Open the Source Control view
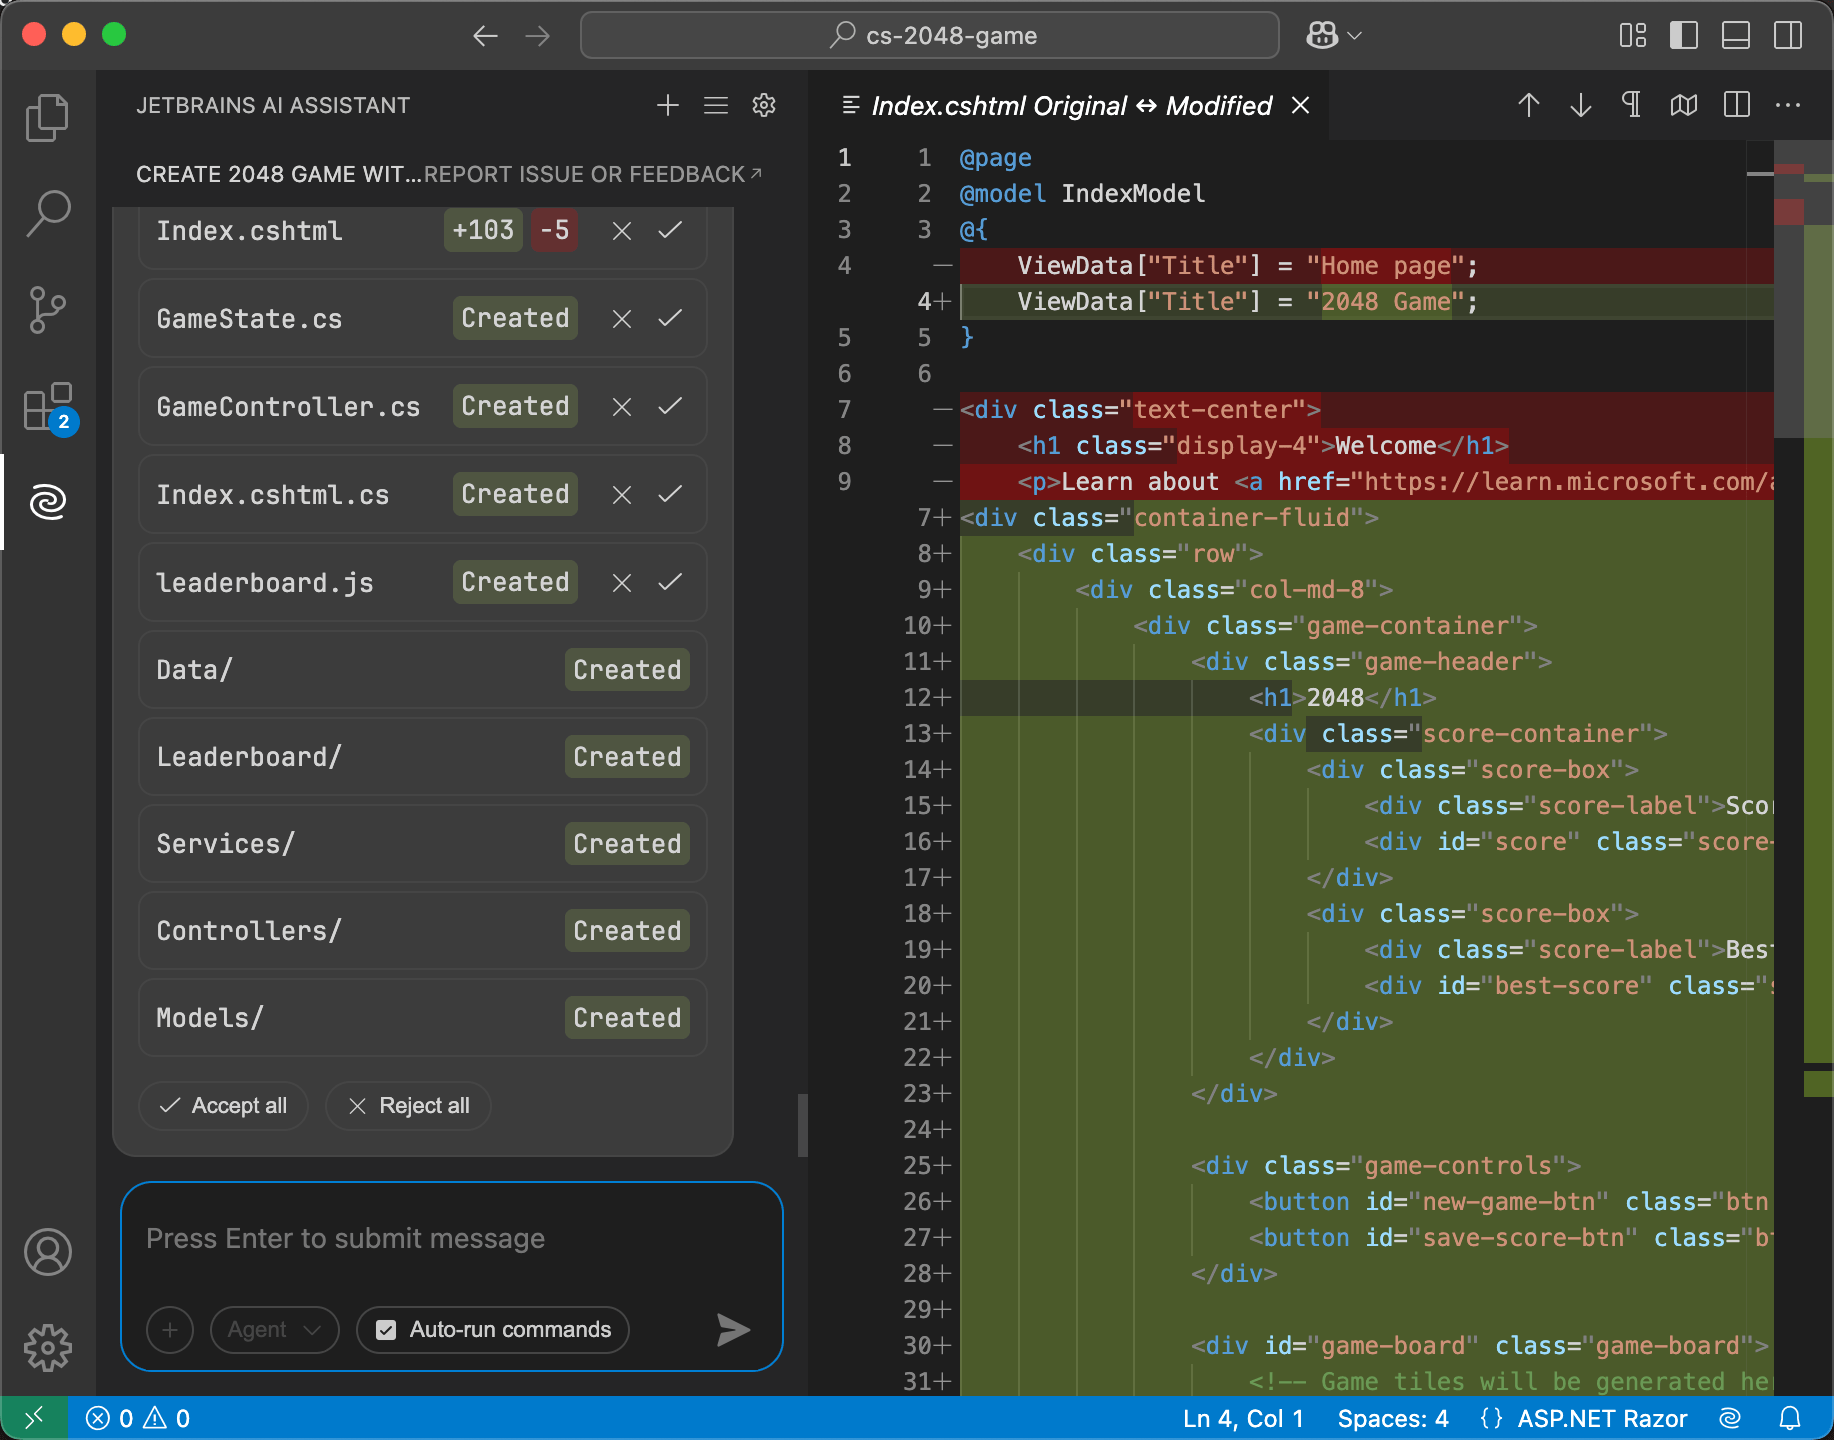 click(x=47, y=310)
